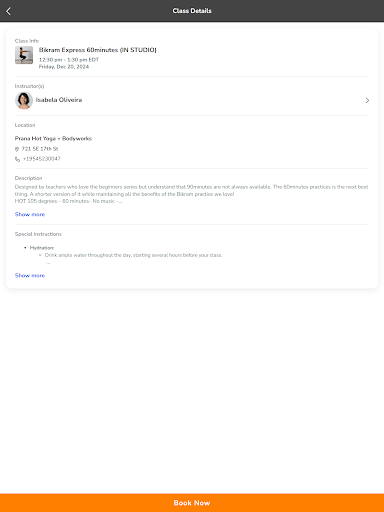Tap the Book Now button
384x512 pixels.
pos(192,503)
